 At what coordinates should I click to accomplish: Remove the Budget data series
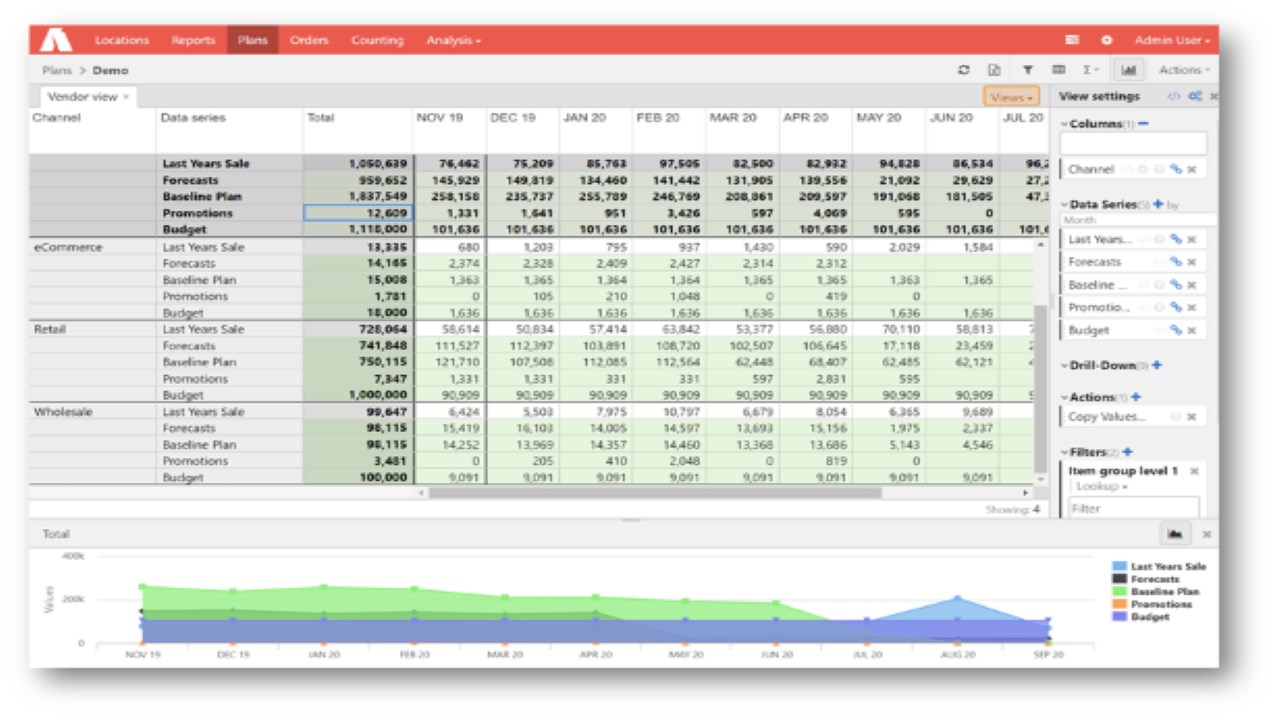[x=1191, y=330]
